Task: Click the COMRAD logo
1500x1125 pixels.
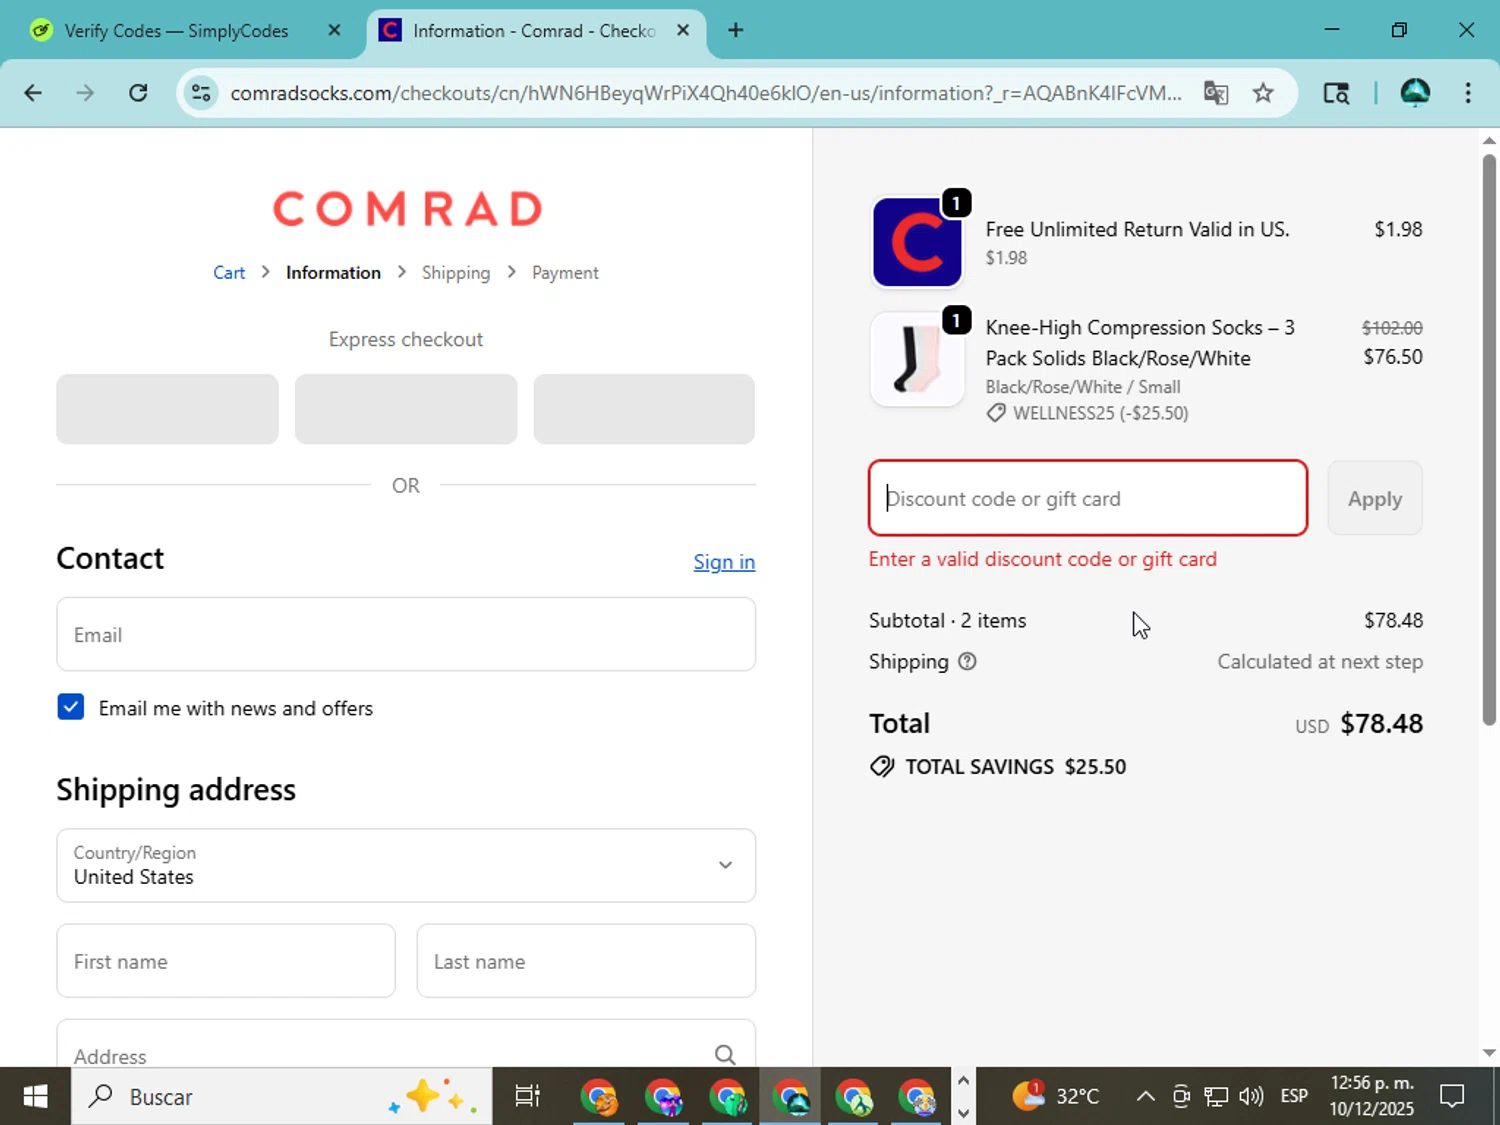Action: pyautogui.click(x=407, y=209)
